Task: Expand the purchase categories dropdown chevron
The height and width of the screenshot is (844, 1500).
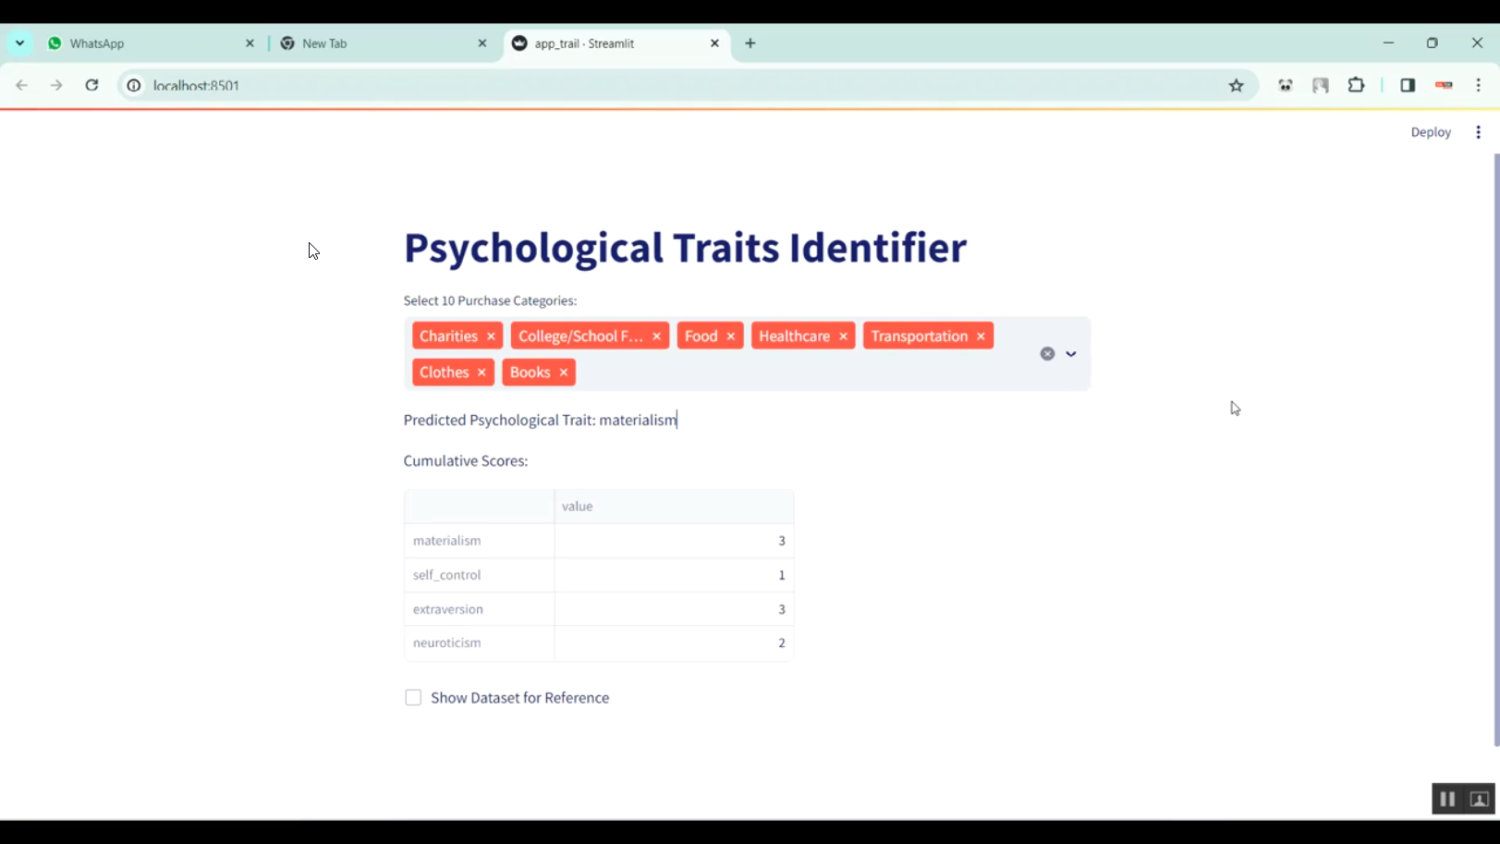Action: tap(1070, 354)
